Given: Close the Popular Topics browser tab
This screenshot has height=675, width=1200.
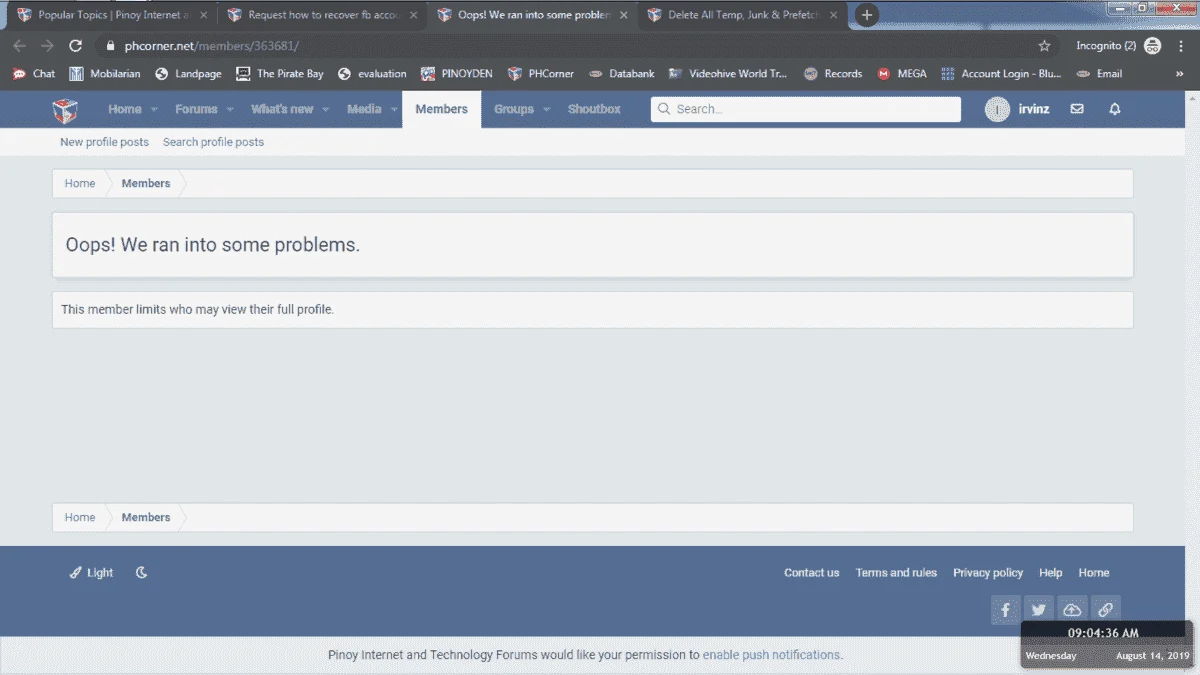Looking at the screenshot, I should point(203,15).
